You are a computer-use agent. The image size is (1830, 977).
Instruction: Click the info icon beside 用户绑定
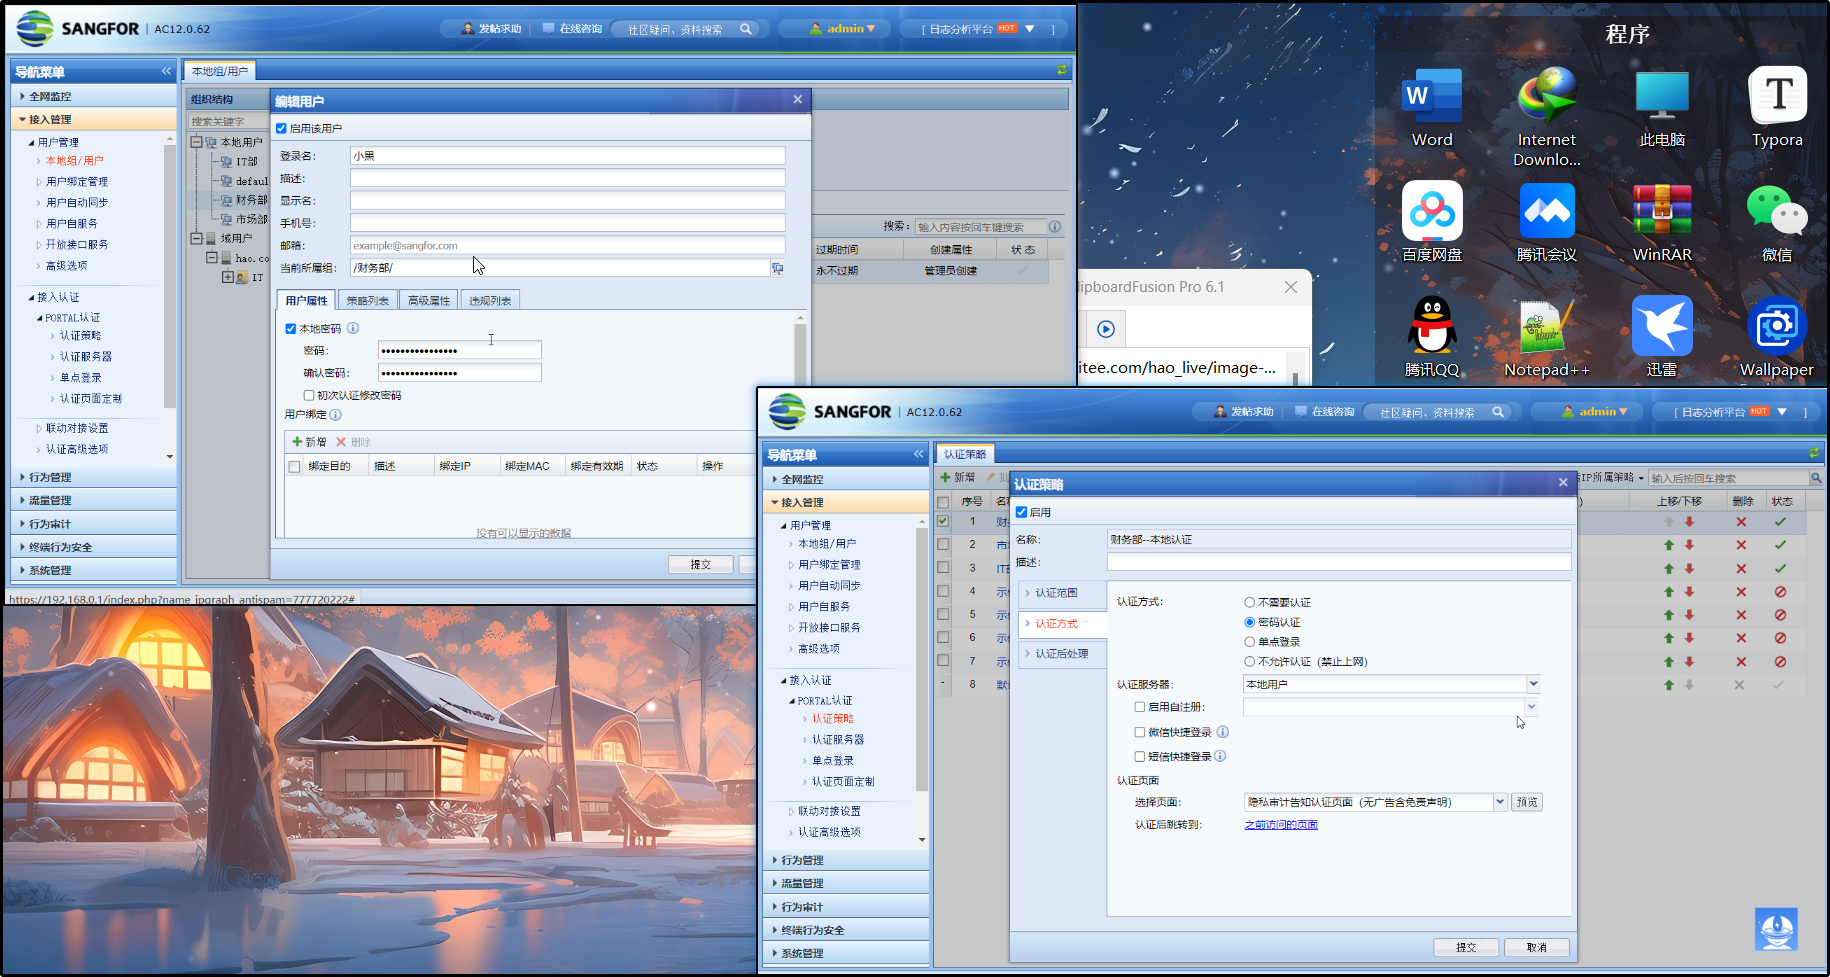coord(336,414)
